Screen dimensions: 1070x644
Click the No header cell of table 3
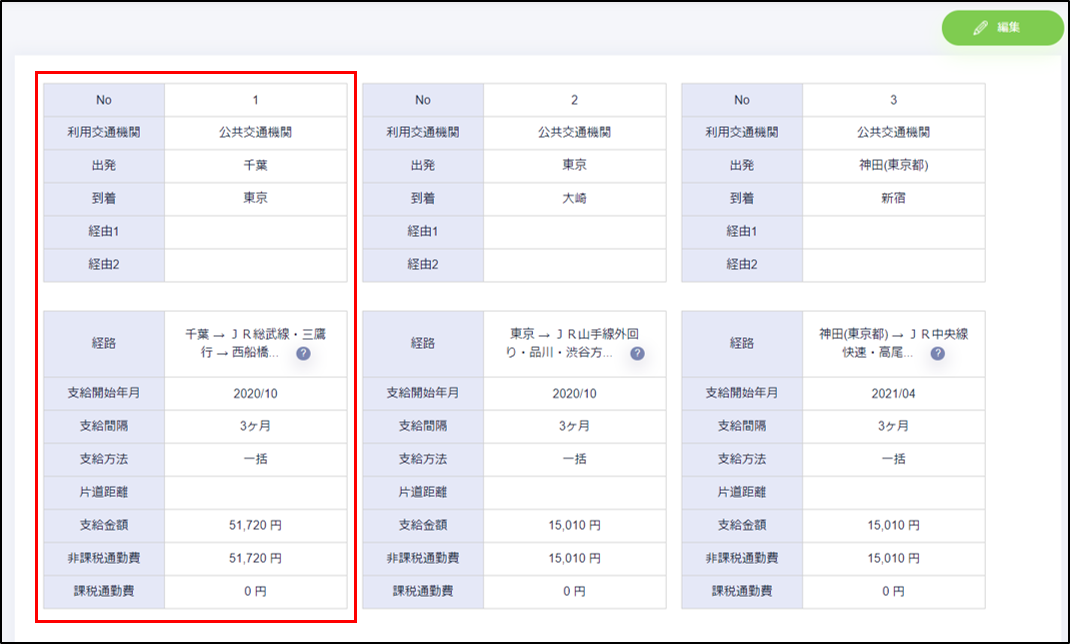tap(742, 100)
